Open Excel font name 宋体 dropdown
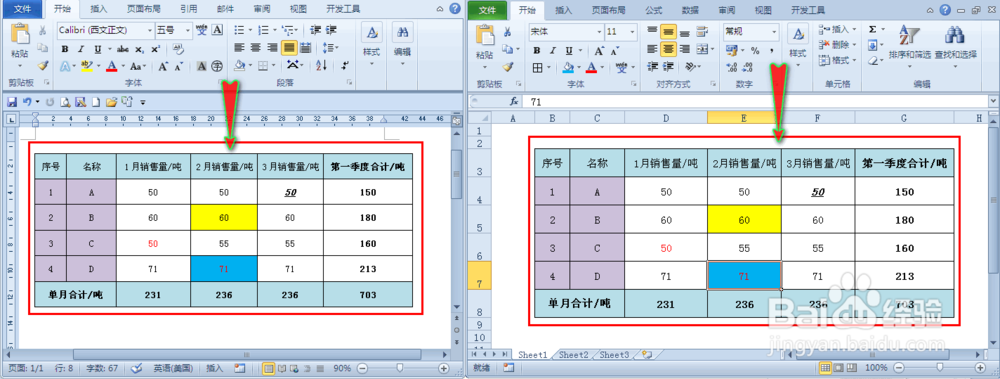 [598, 31]
